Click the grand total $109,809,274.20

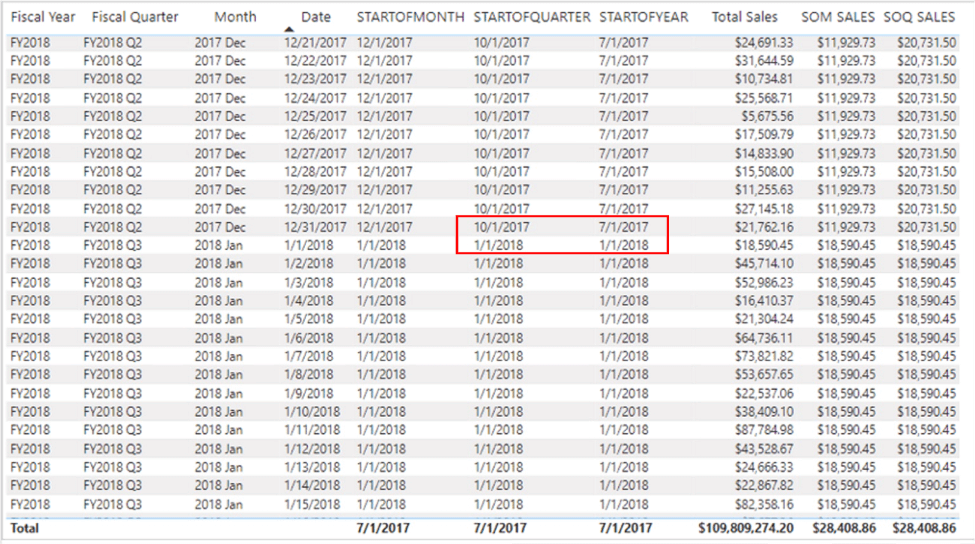point(746,528)
